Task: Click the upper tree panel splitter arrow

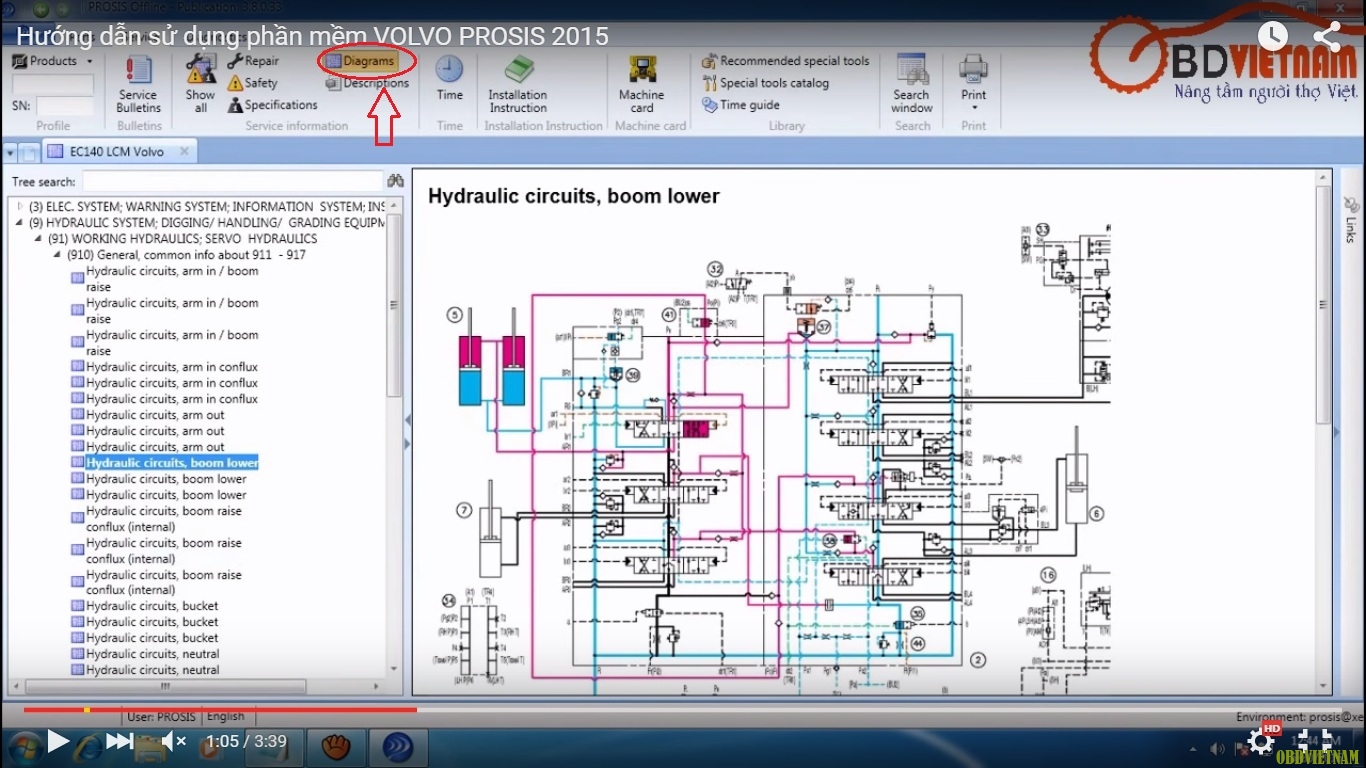Action: (407, 419)
